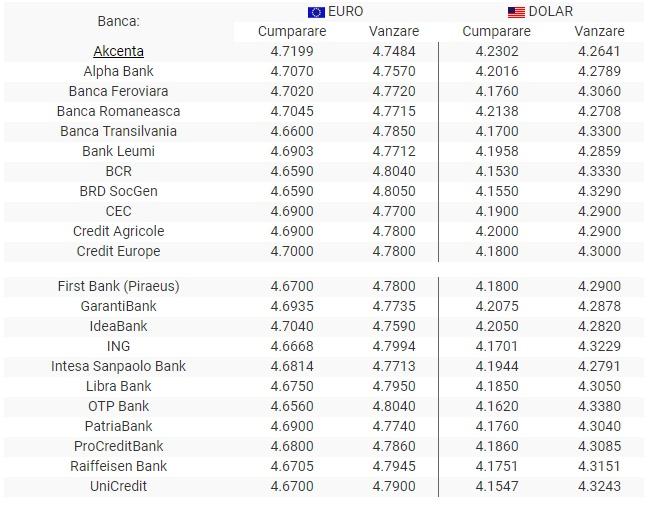Click UniCredit bank name

[119, 486]
